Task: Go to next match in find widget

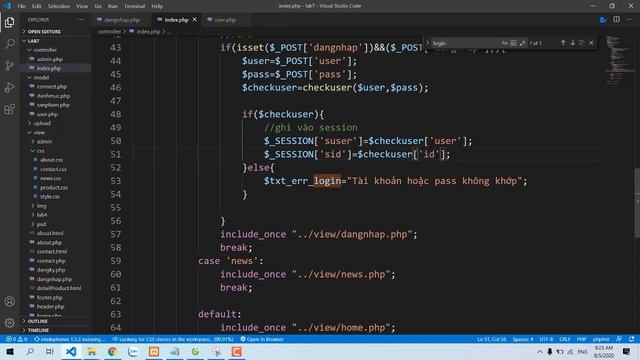Action: tap(572, 43)
